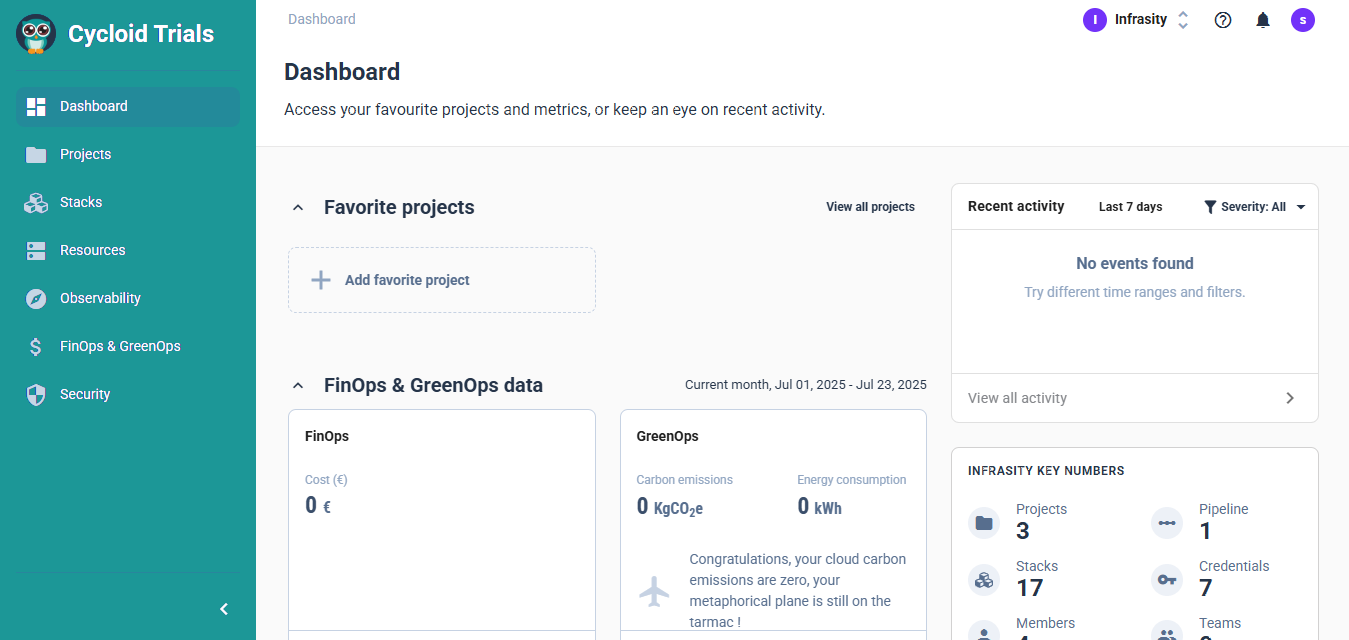
Task: Click the Cycloid owl logo
Action: point(36,34)
